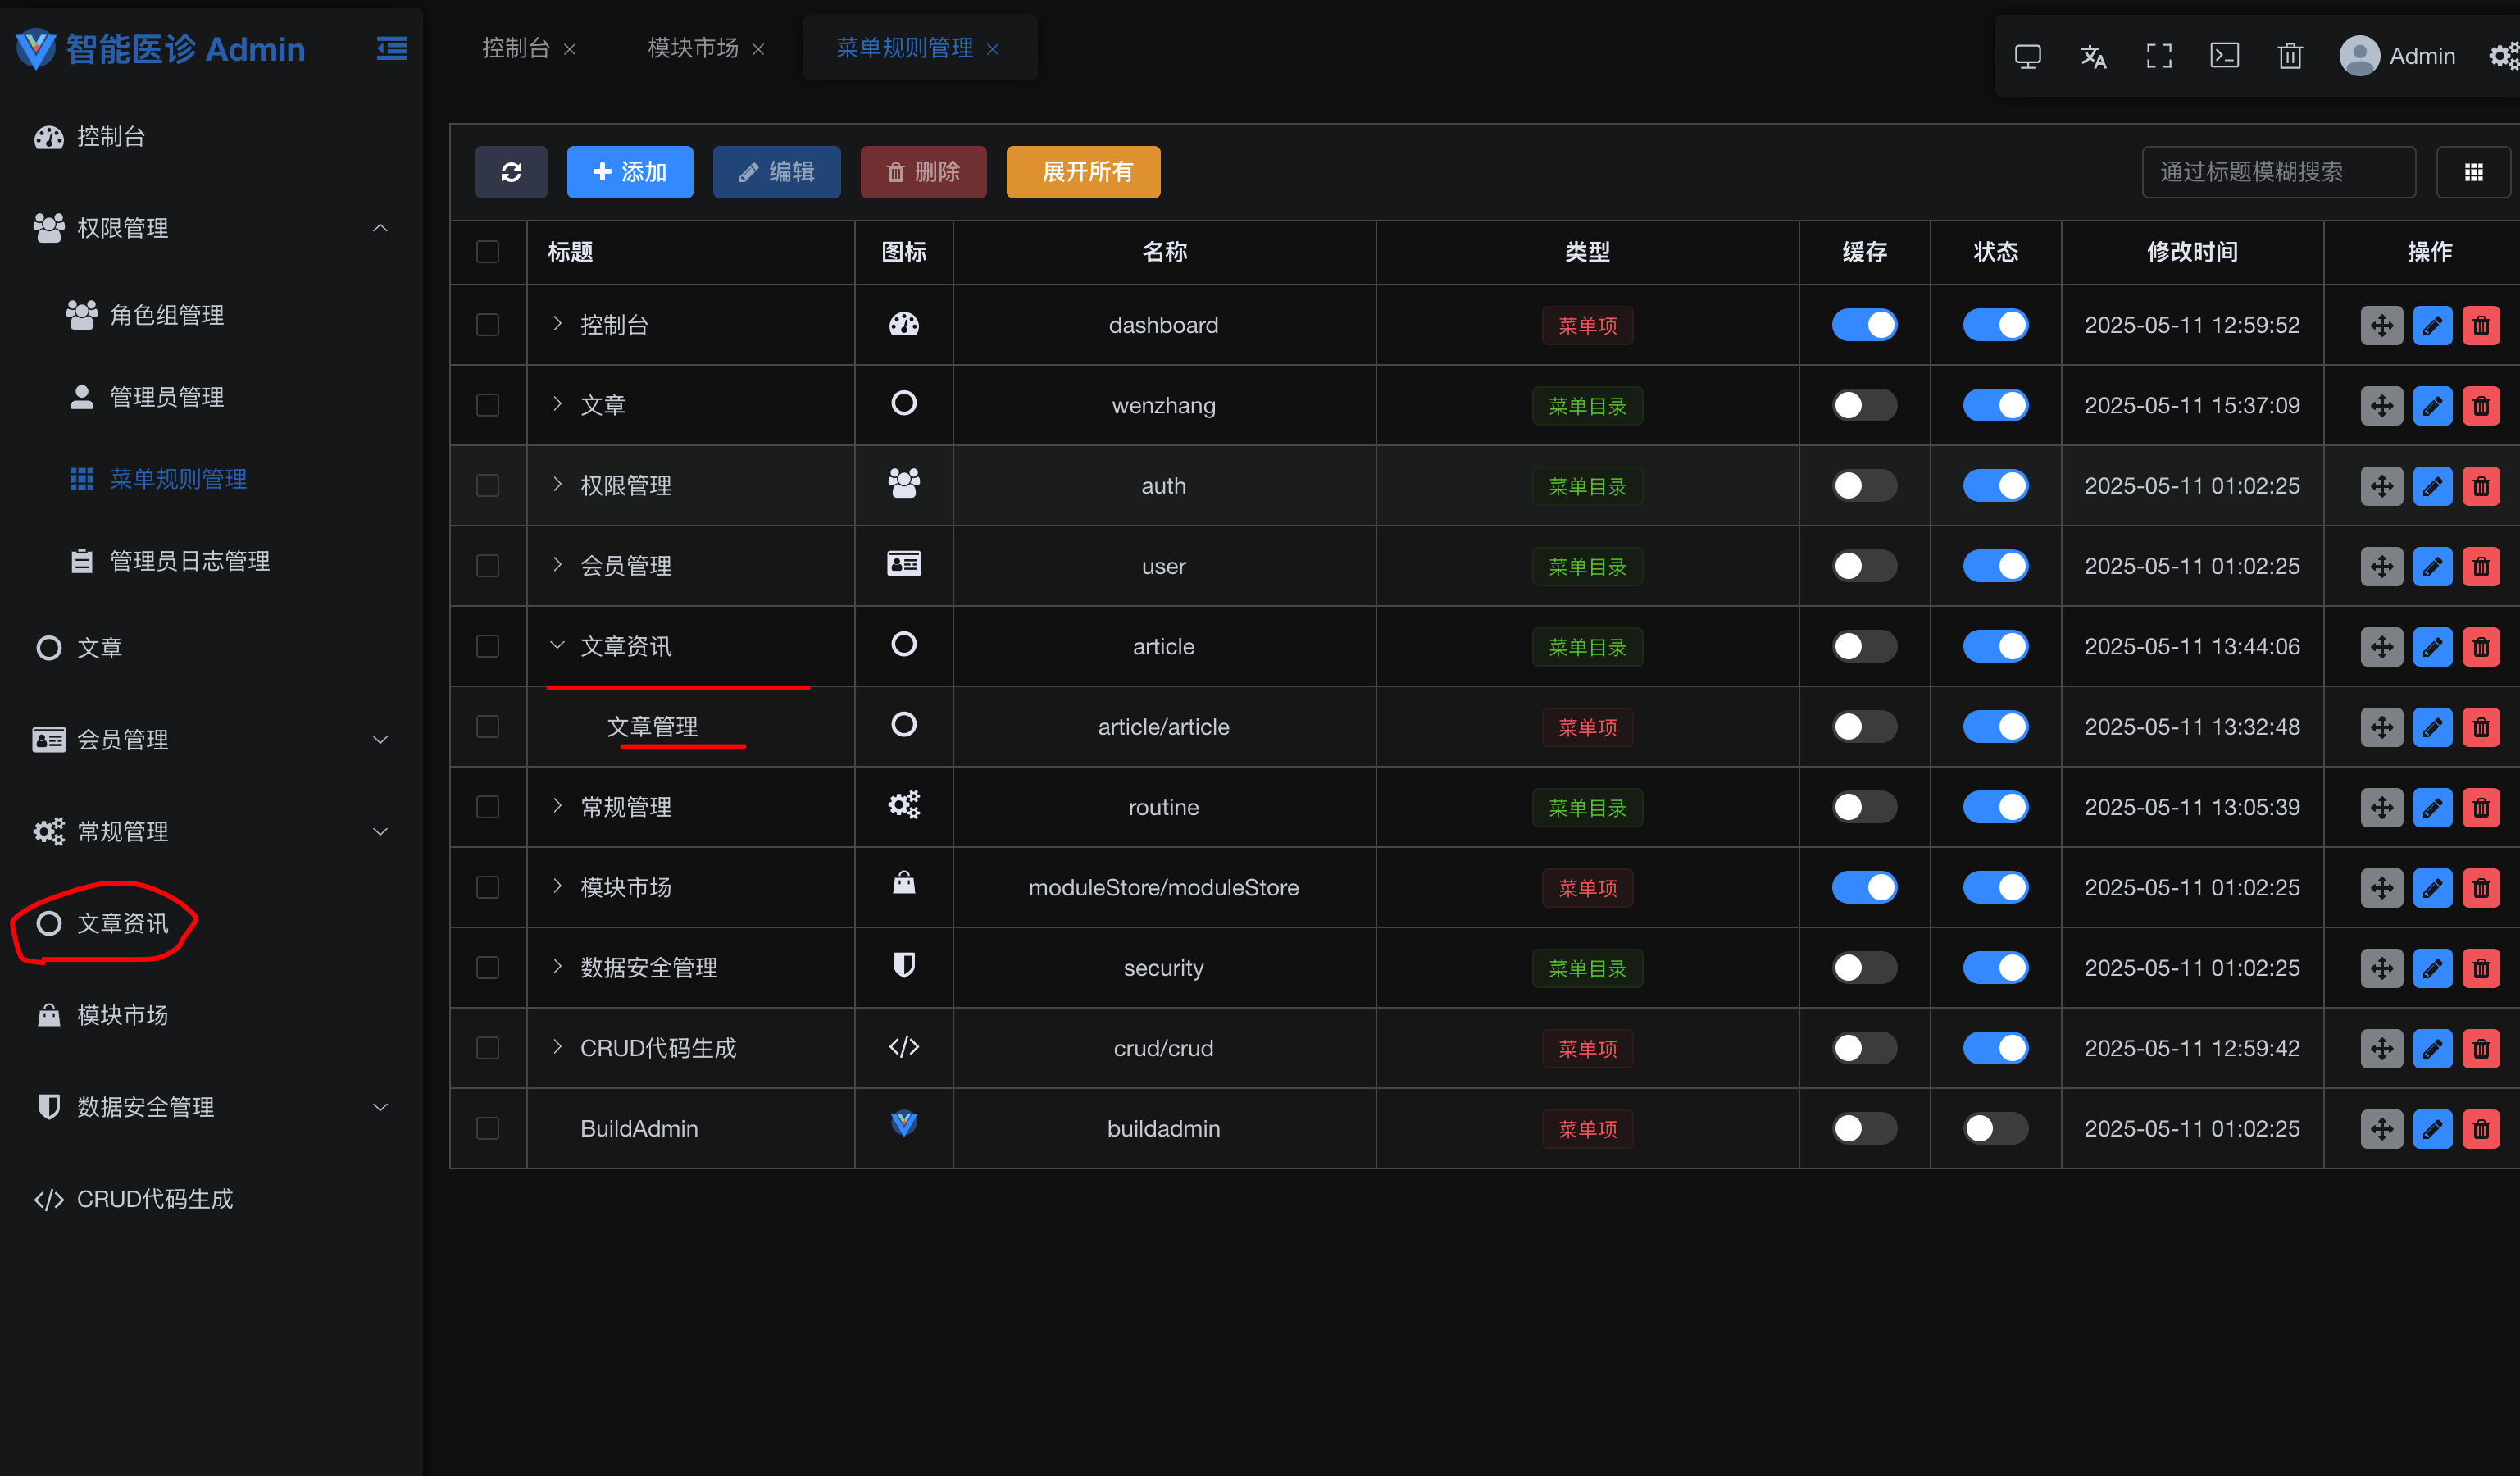2520x1476 pixels.
Task: Open 管理员日志管理 in sidebar menu
Action: click(x=189, y=561)
